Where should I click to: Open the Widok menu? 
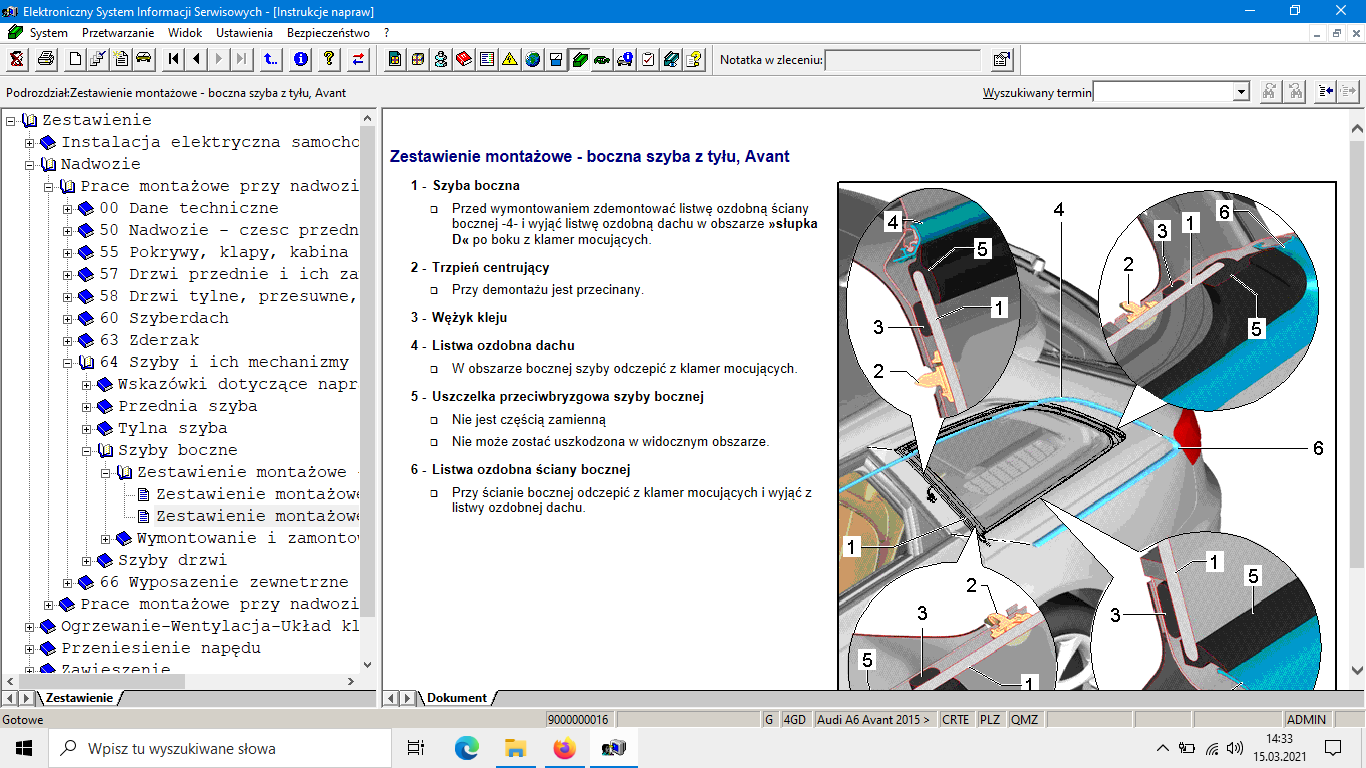pos(185,32)
